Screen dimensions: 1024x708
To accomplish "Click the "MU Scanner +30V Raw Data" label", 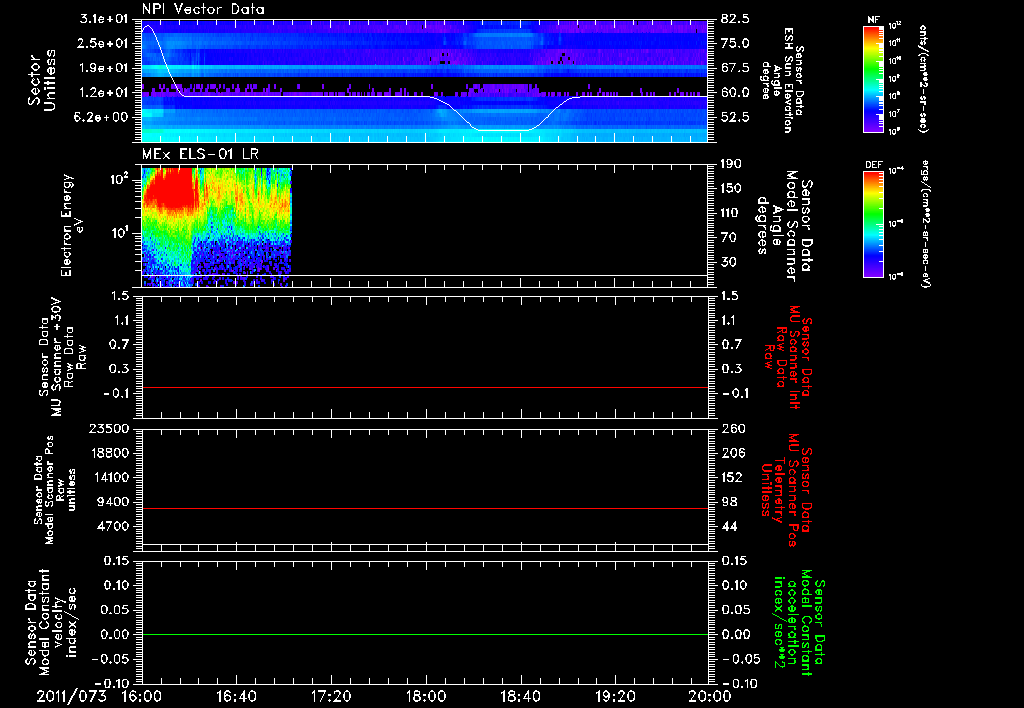I will pyautogui.click(x=62, y=357).
